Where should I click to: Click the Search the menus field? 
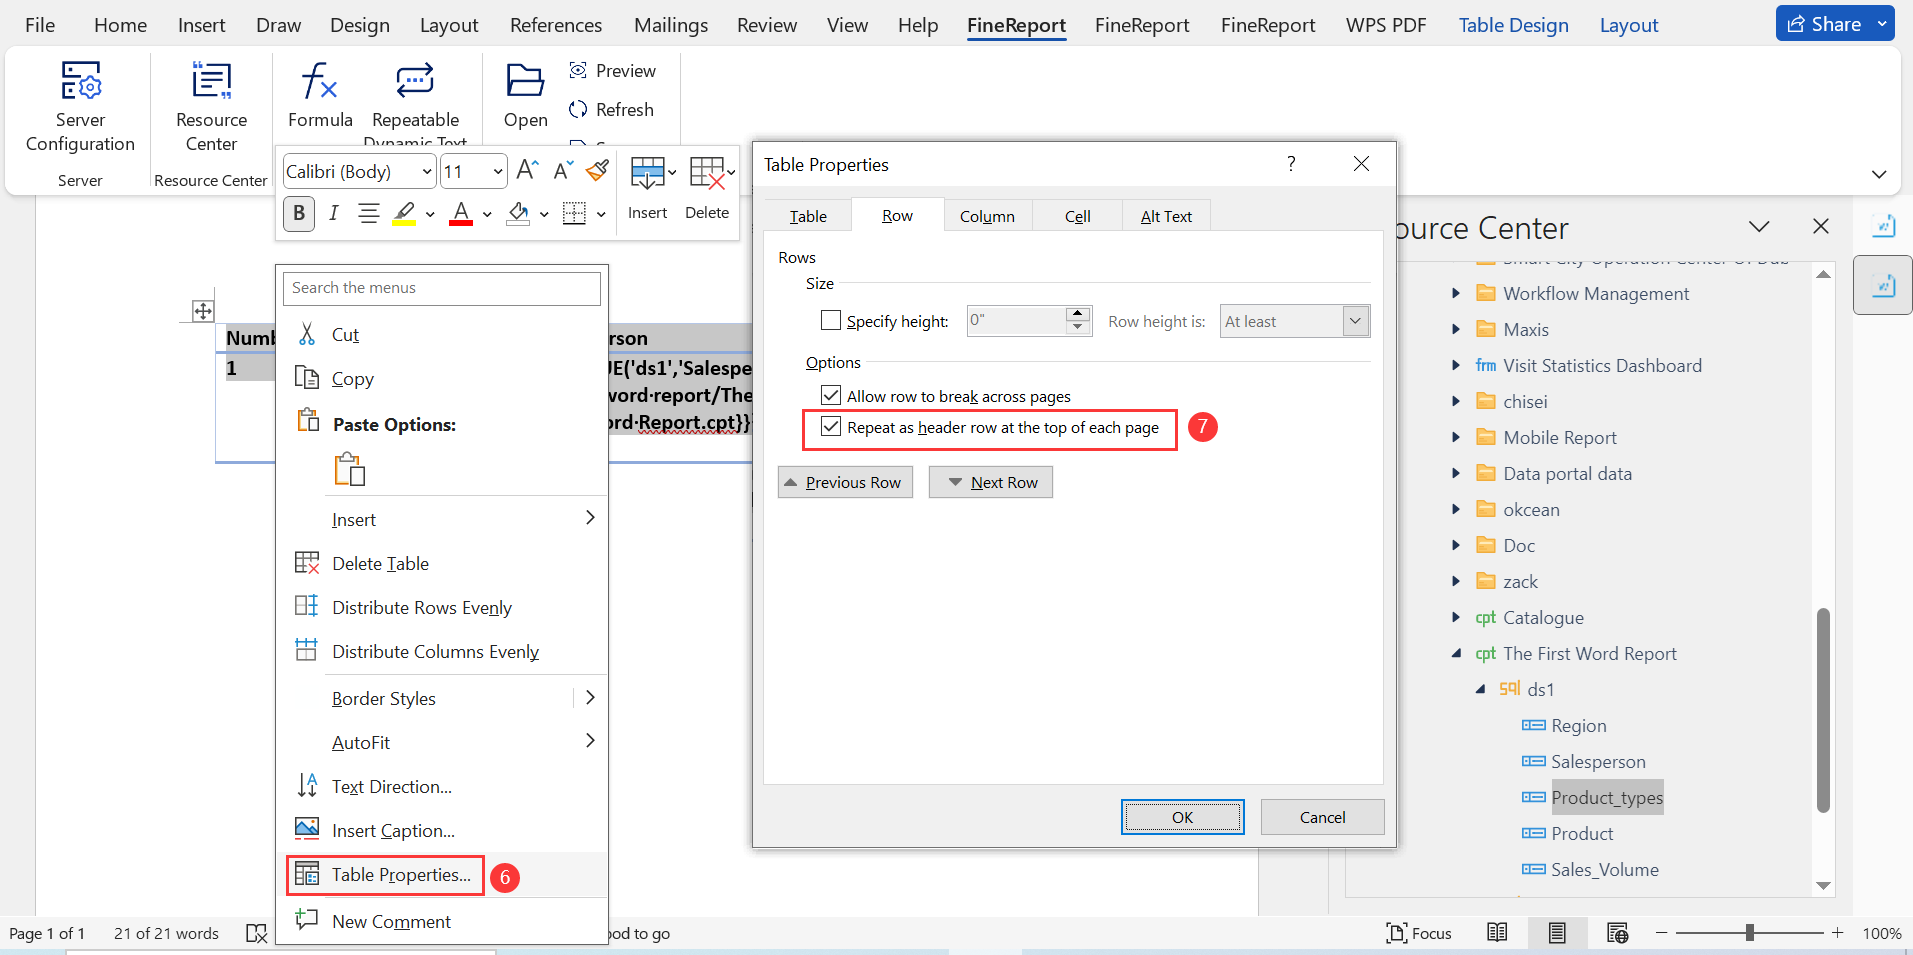[442, 288]
